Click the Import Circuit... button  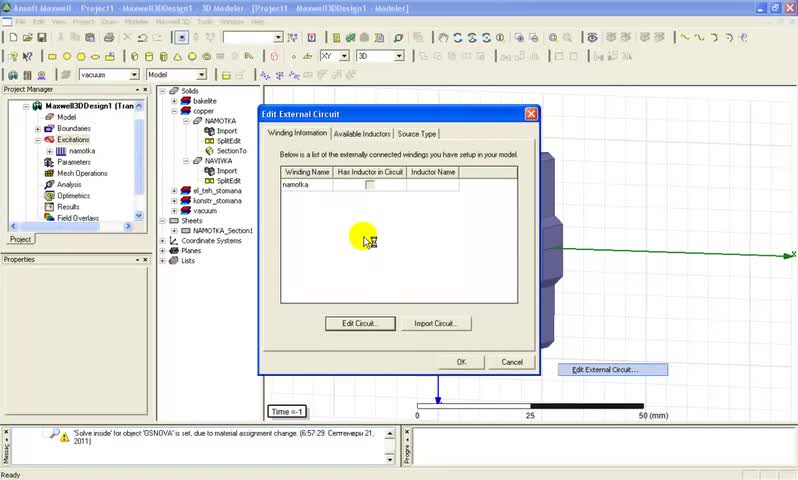[436, 324]
